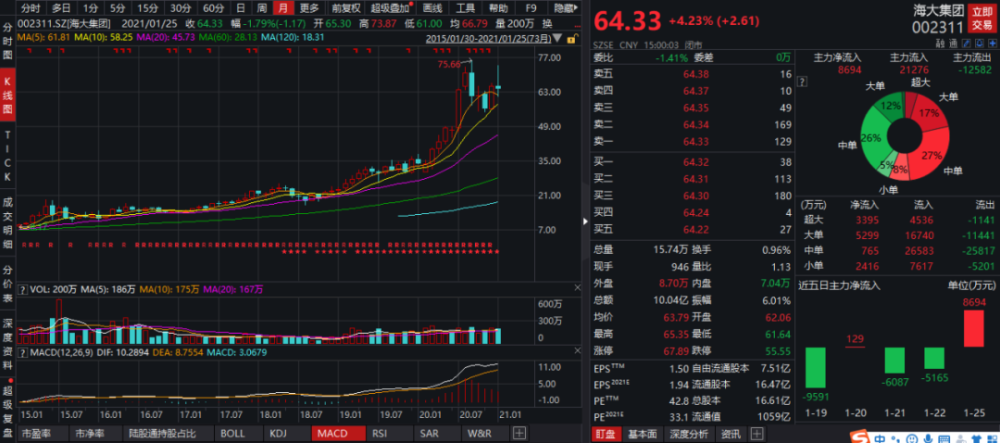Switch chart period to 5分
Image resolution: width=1000 pixels, height=443 pixels.
tap(117, 8)
